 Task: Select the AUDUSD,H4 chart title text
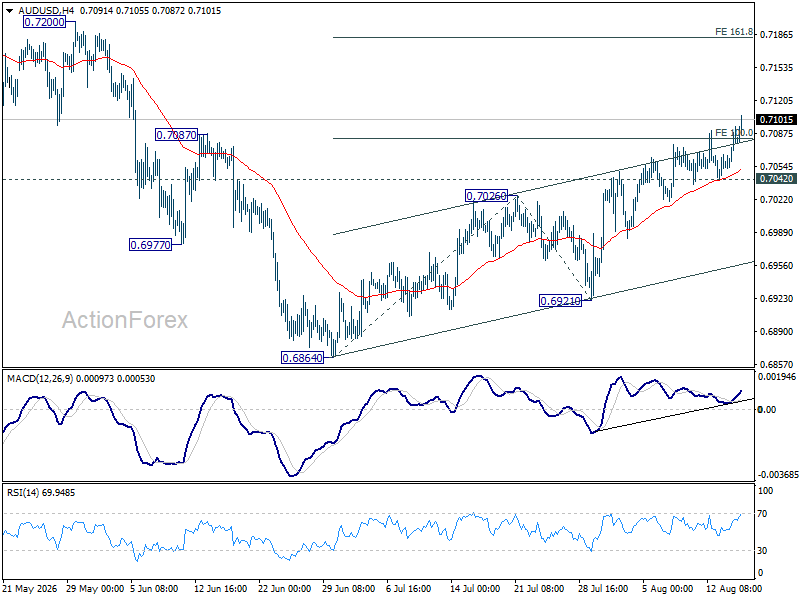42,11
